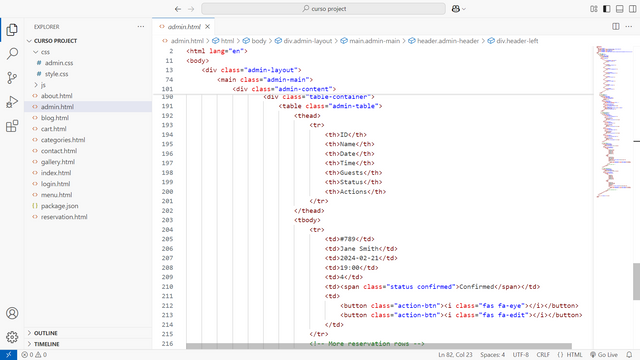Toggle the primary side bar

point(607,9)
